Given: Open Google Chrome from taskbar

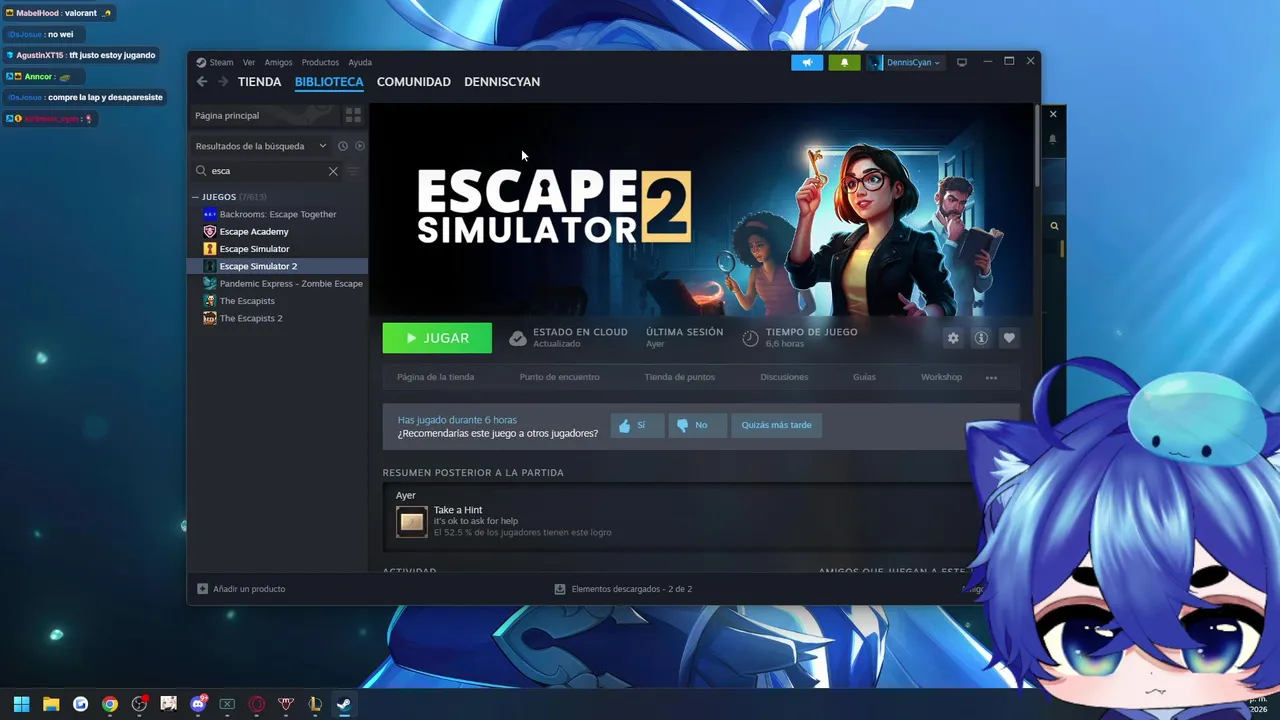Looking at the screenshot, I should pyautogui.click(x=110, y=704).
